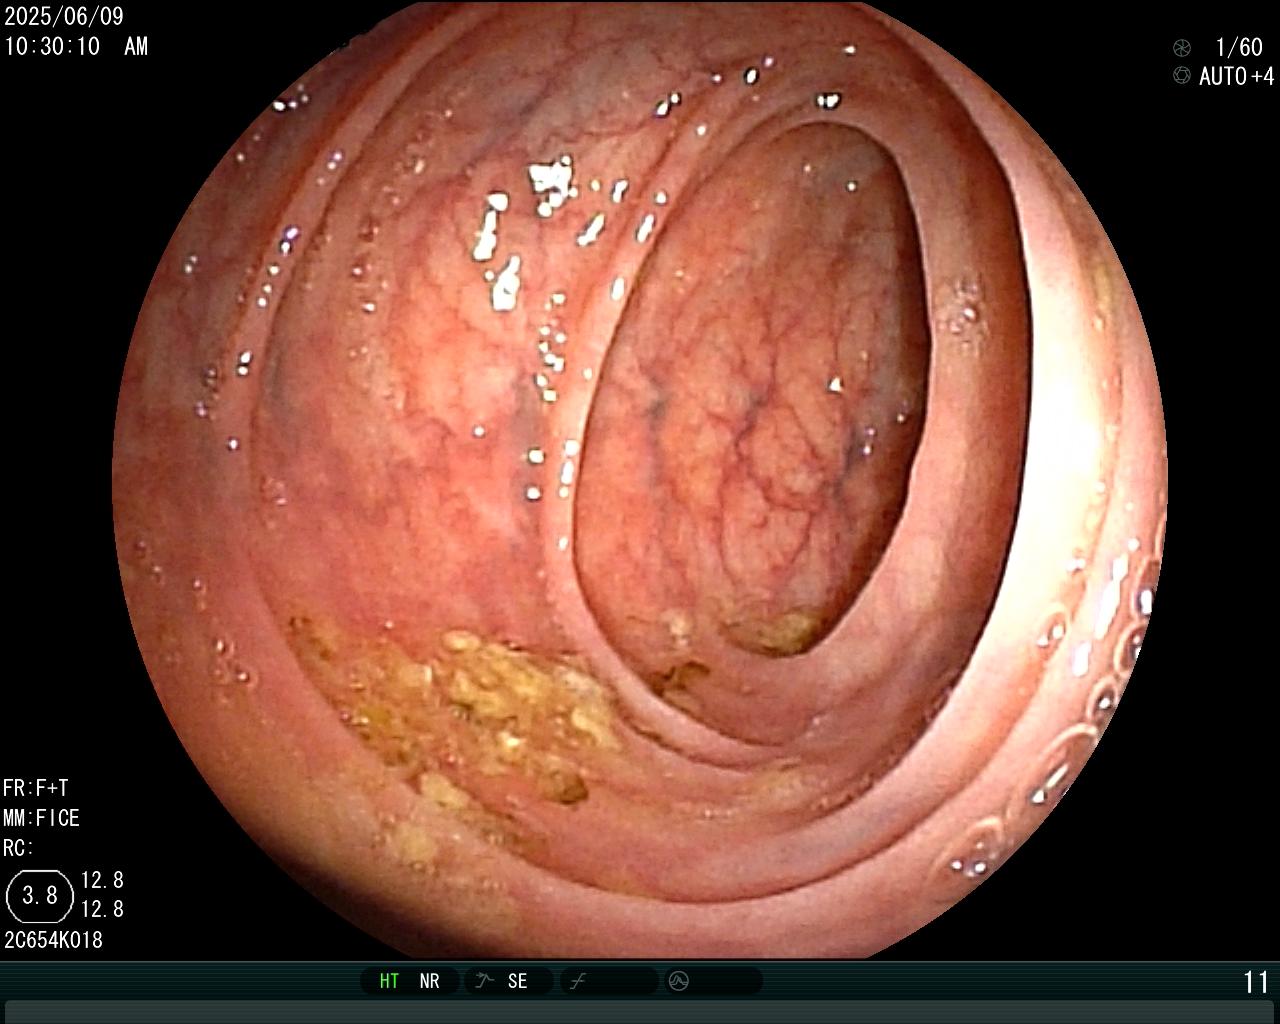Toggle the green HT indicator
This screenshot has height=1024, width=1280.
coord(389,981)
